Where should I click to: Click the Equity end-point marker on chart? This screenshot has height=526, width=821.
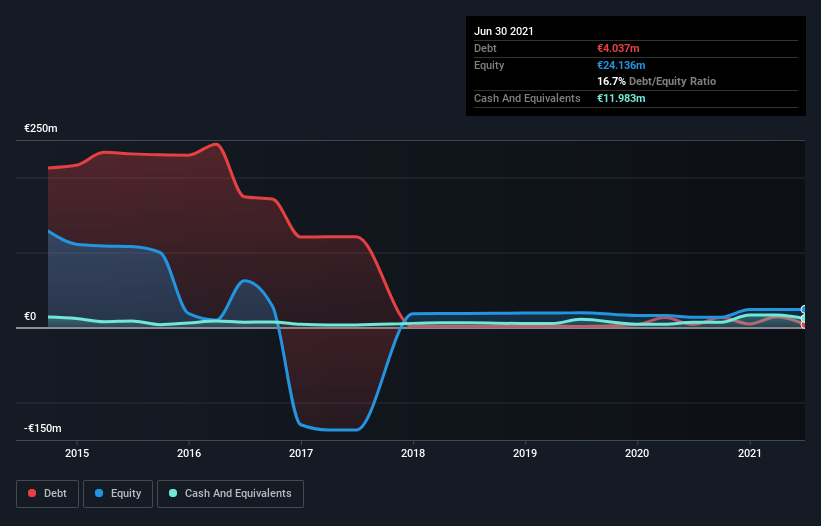coord(804,309)
